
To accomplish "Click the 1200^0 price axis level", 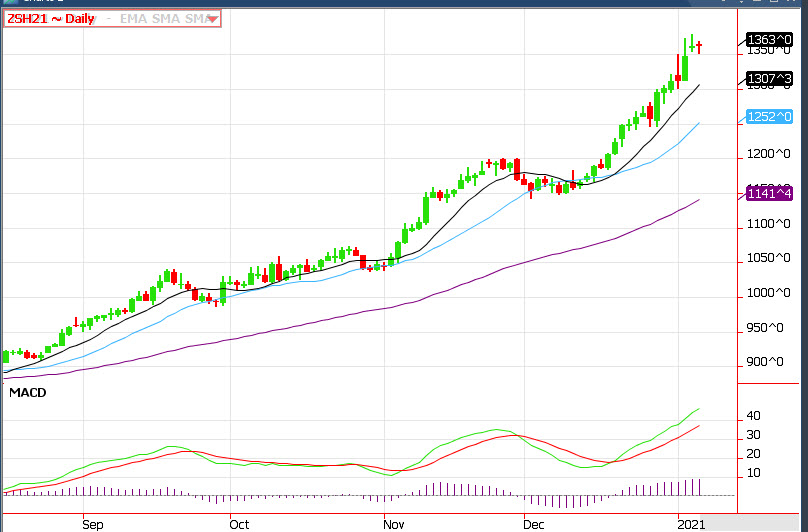I will (x=768, y=154).
